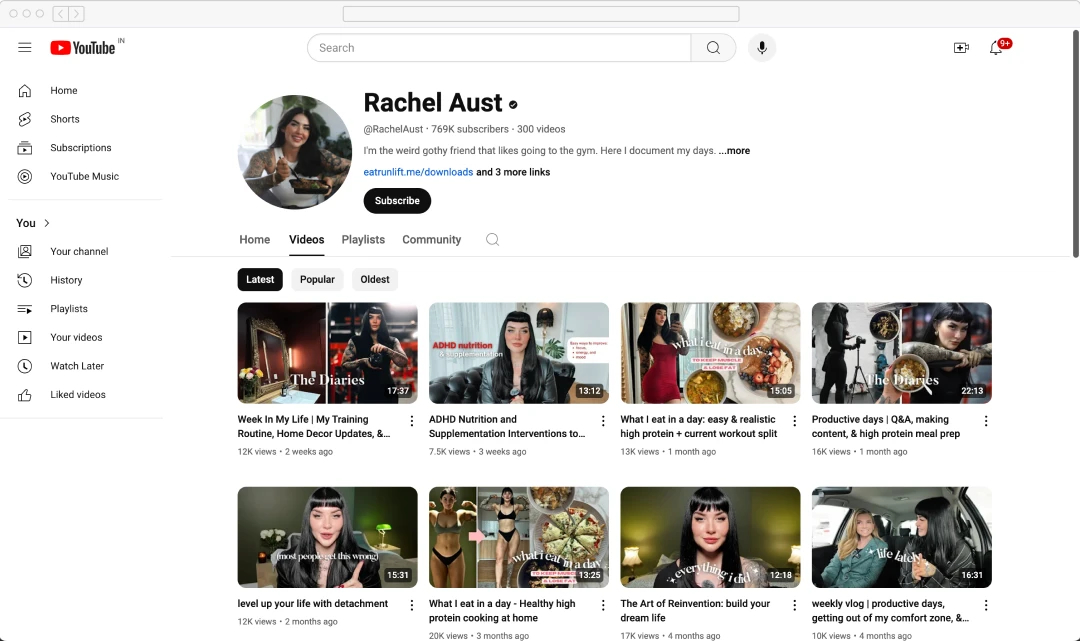Switch sorting to Popular
This screenshot has height=641, width=1080.
[317, 279]
